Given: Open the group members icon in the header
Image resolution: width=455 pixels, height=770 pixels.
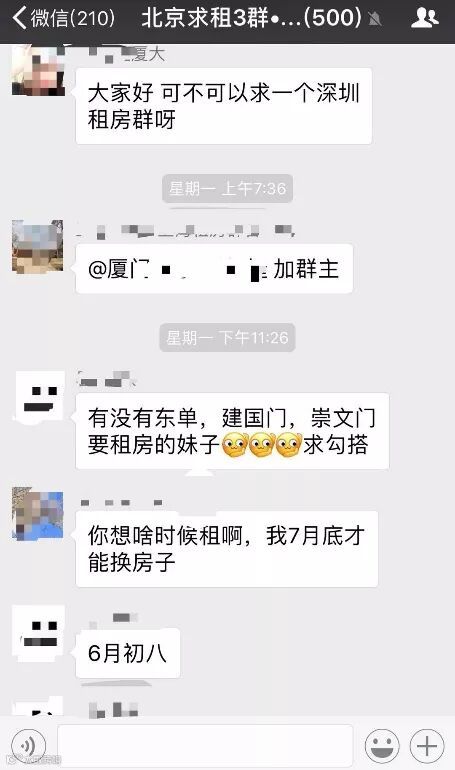Looking at the screenshot, I should [424, 18].
